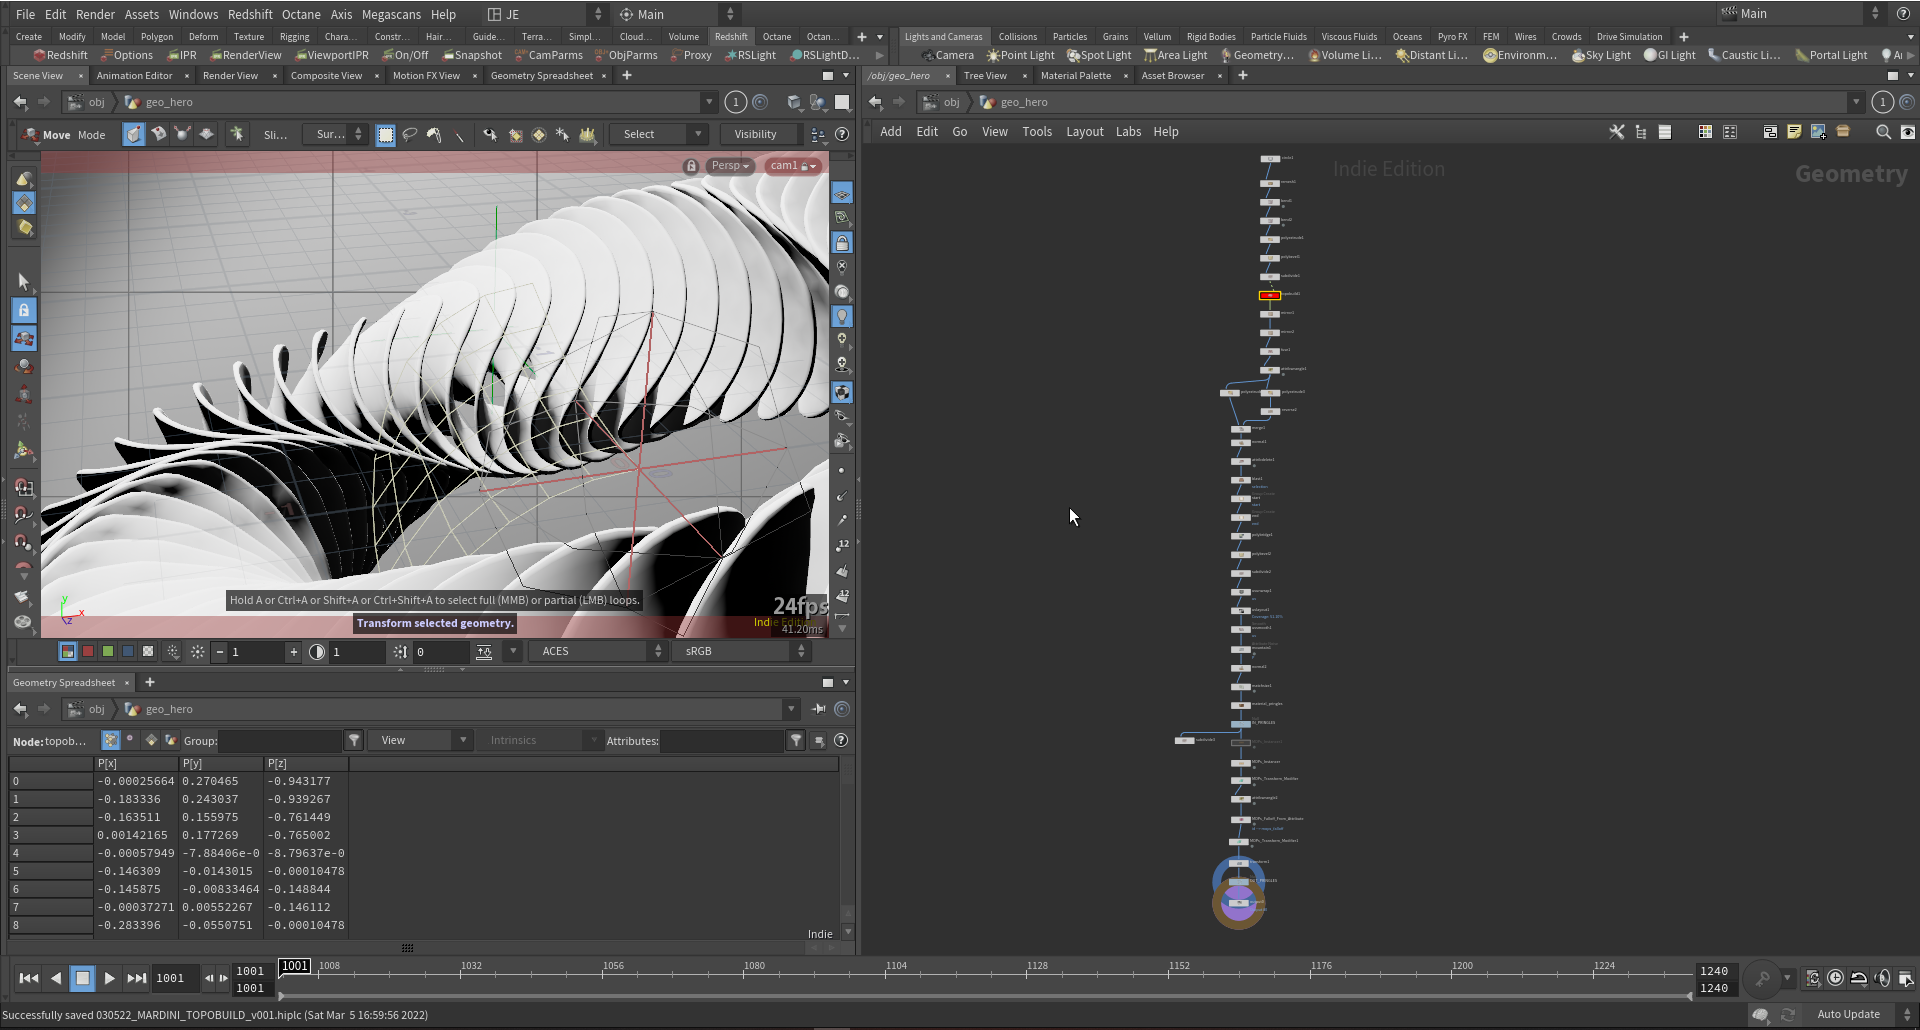Open the cam1 camera menu
The width and height of the screenshot is (1920, 1030).
click(x=794, y=166)
